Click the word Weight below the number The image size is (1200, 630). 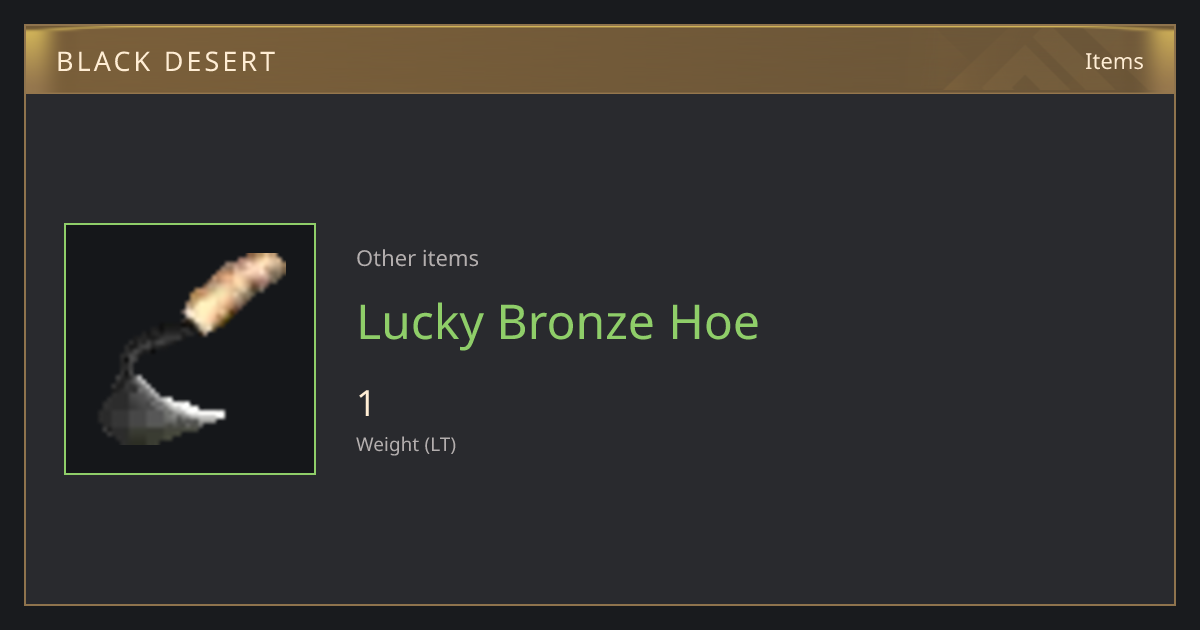(x=388, y=444)
